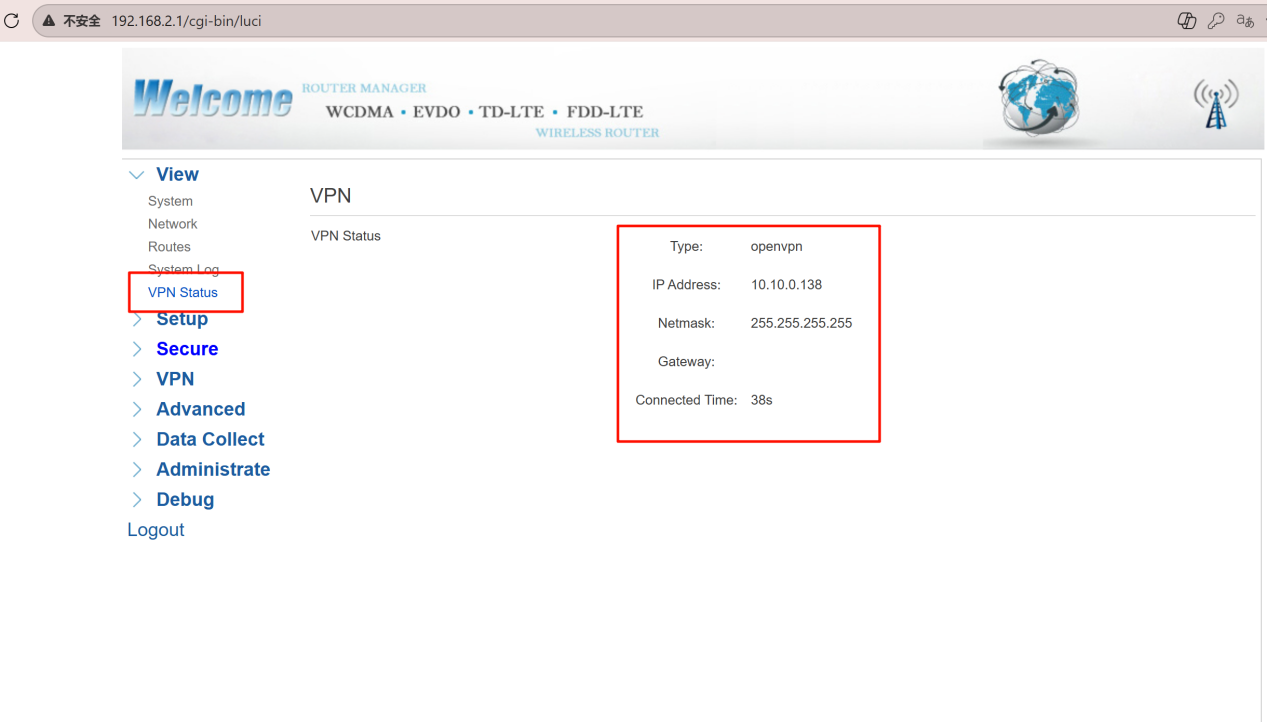Click the Logout link
Image resolution: width=1267 pixels, height=722 pixels.
tap(155, 530)
